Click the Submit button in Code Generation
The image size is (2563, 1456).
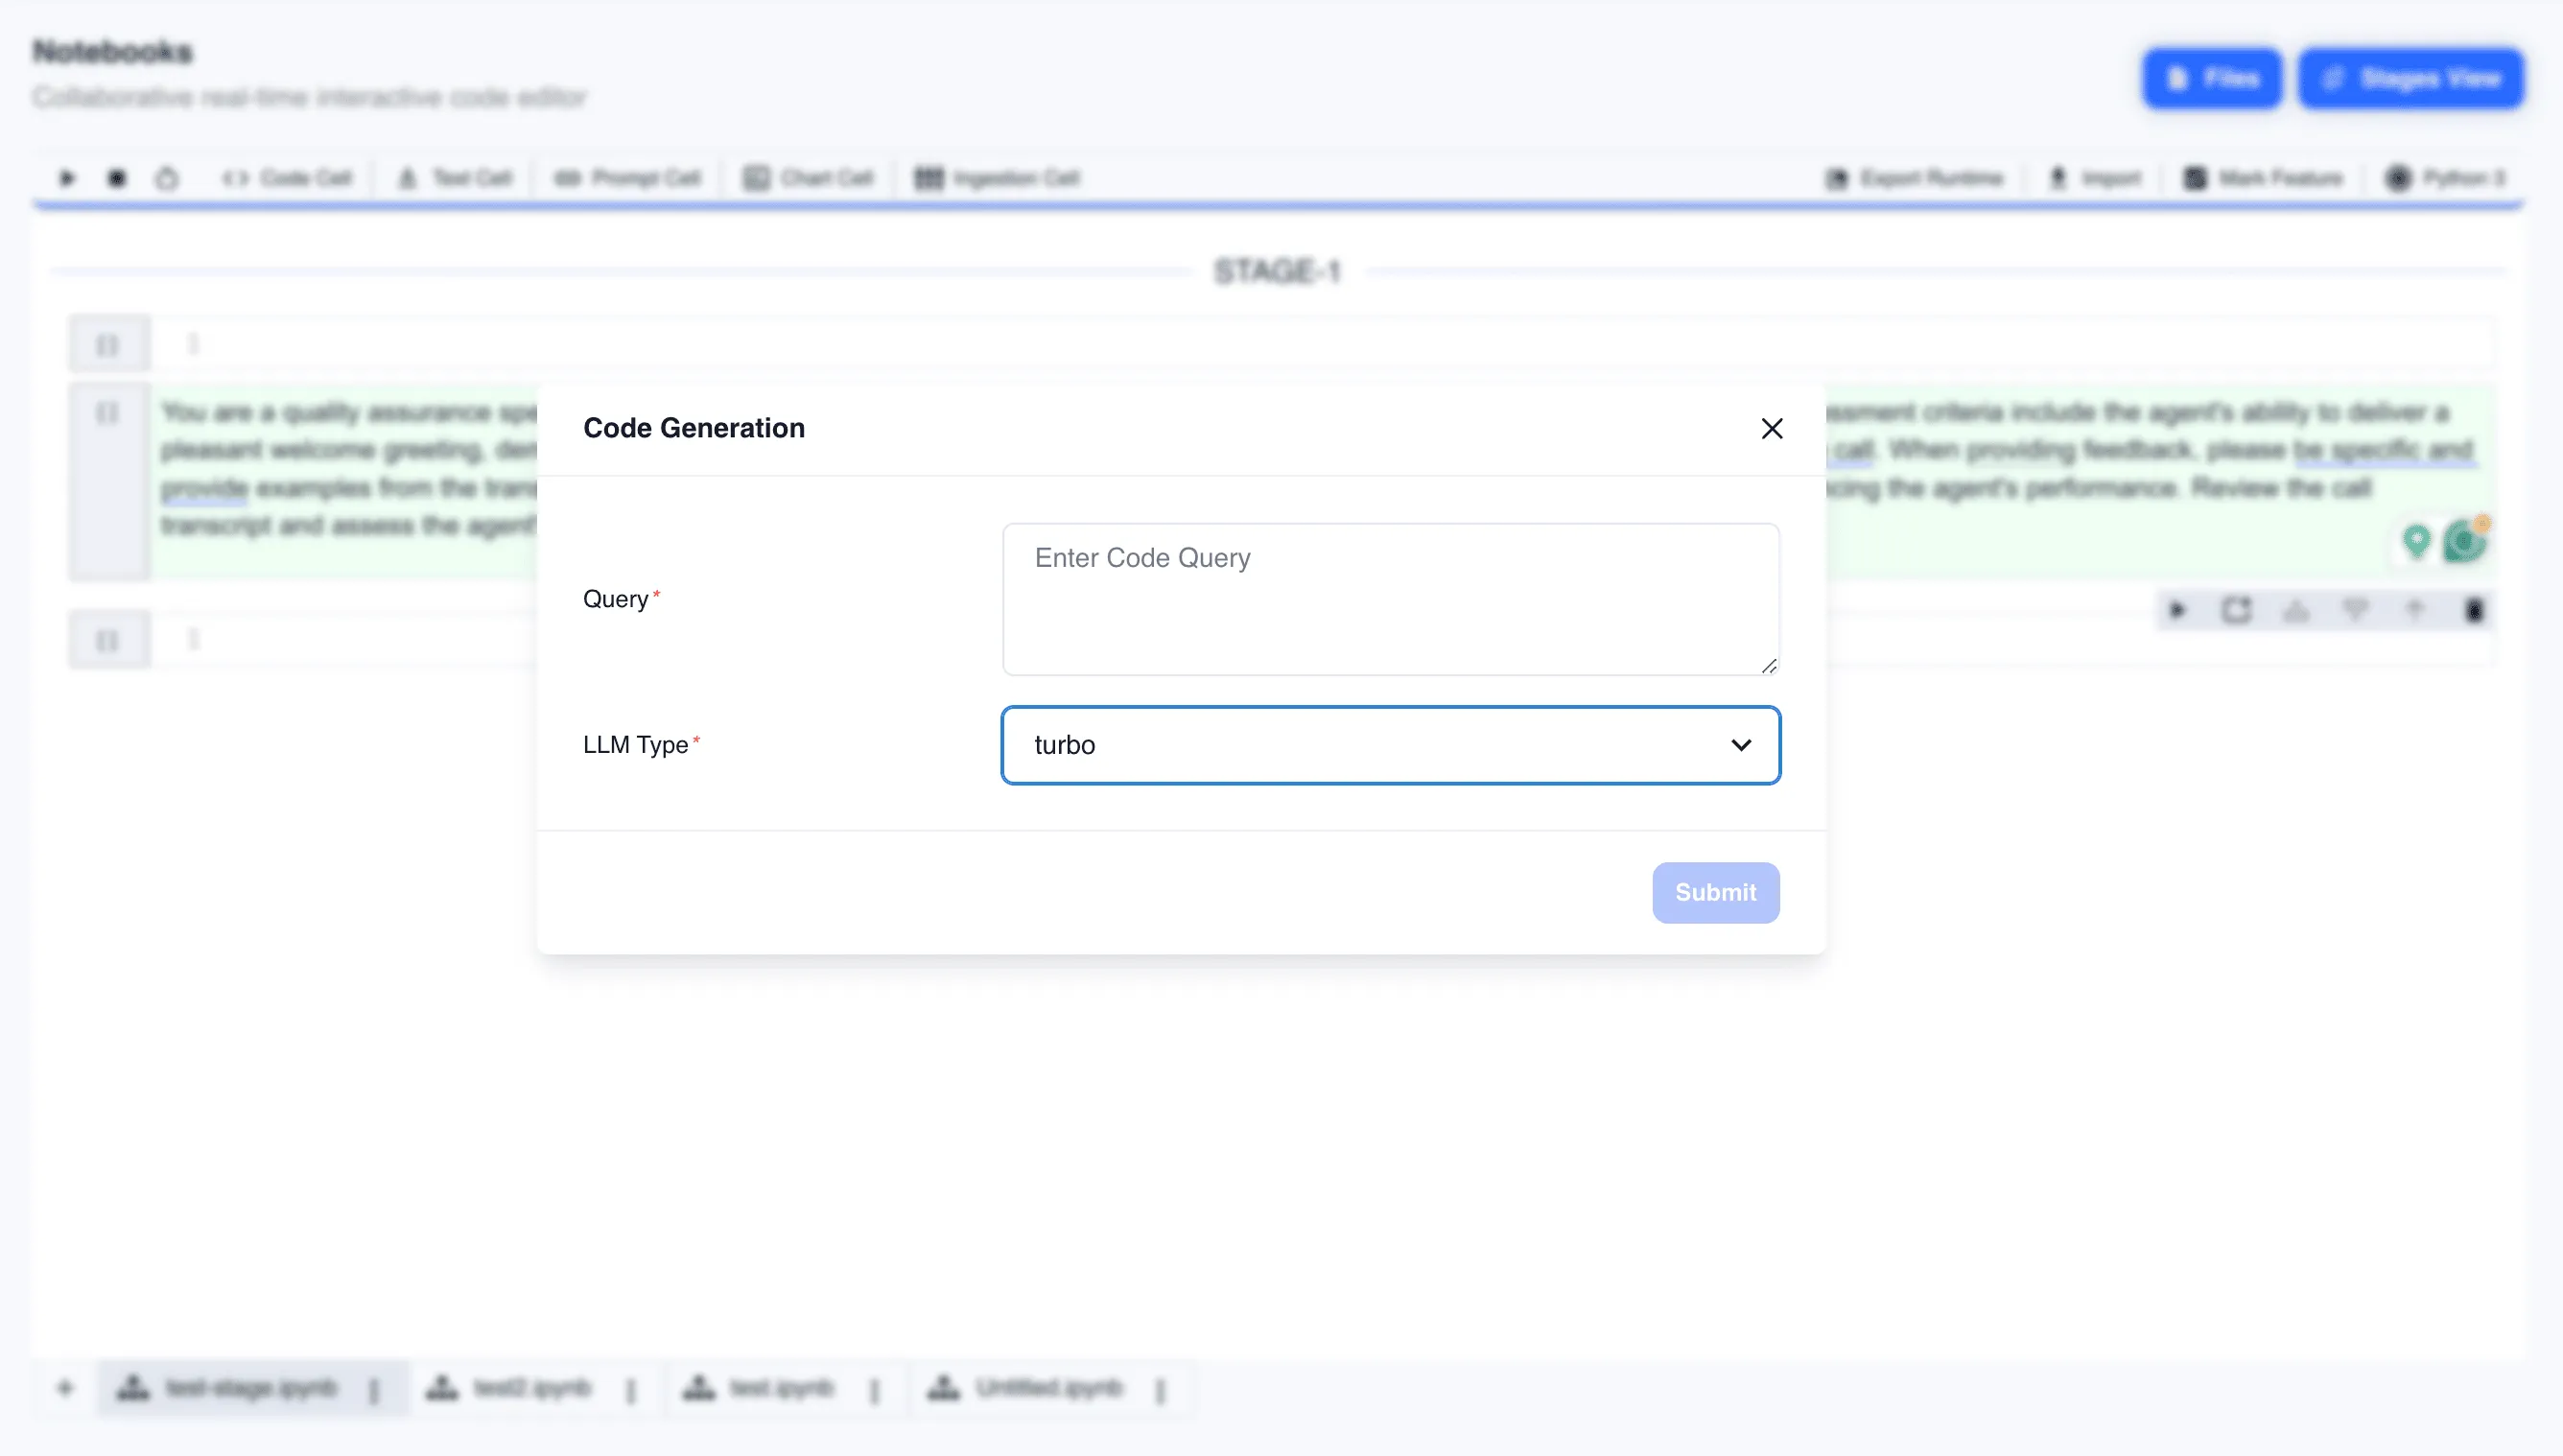tap(1715, 892)
